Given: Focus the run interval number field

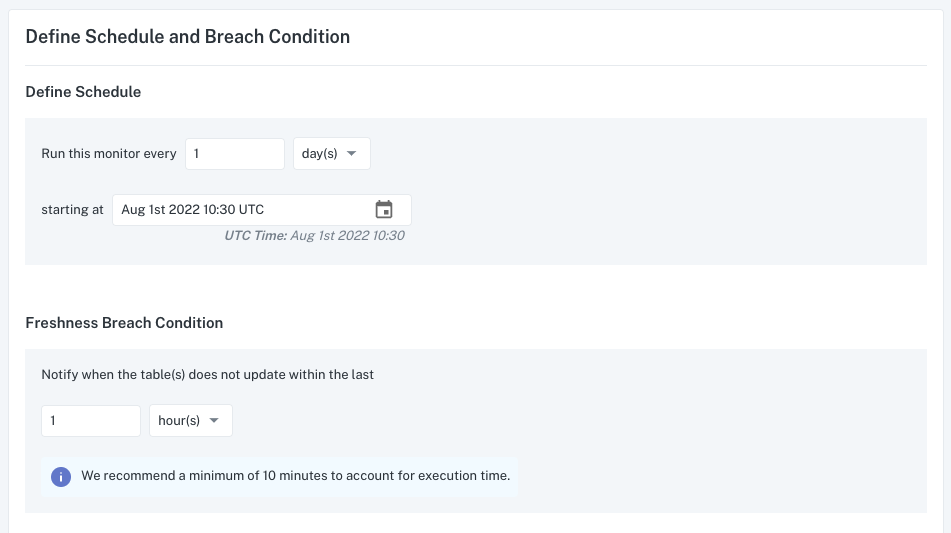Looking at the screenshot, I should click(235, 154).
